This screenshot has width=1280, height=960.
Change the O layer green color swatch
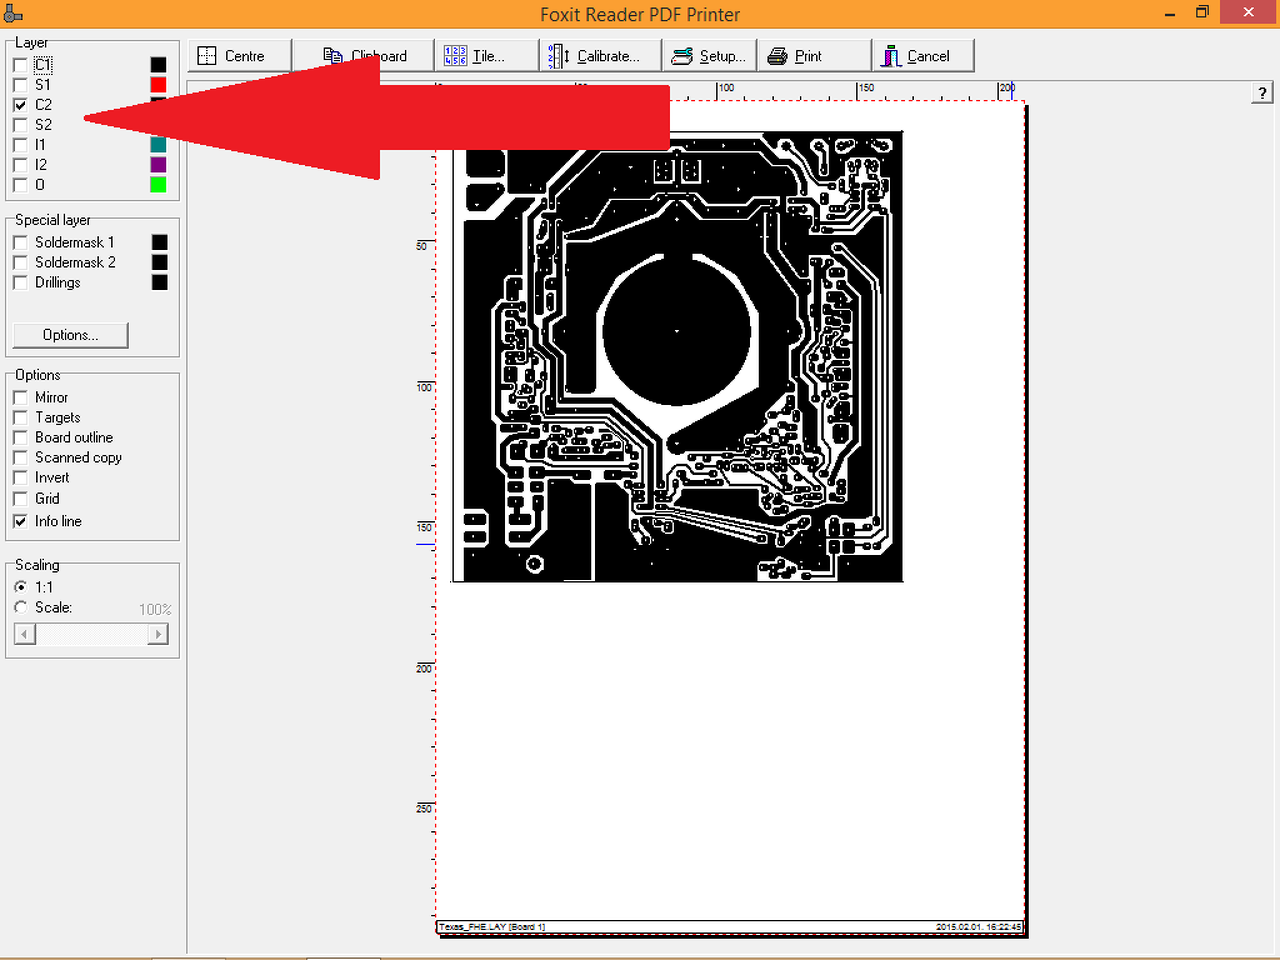(x=158, y=185)
